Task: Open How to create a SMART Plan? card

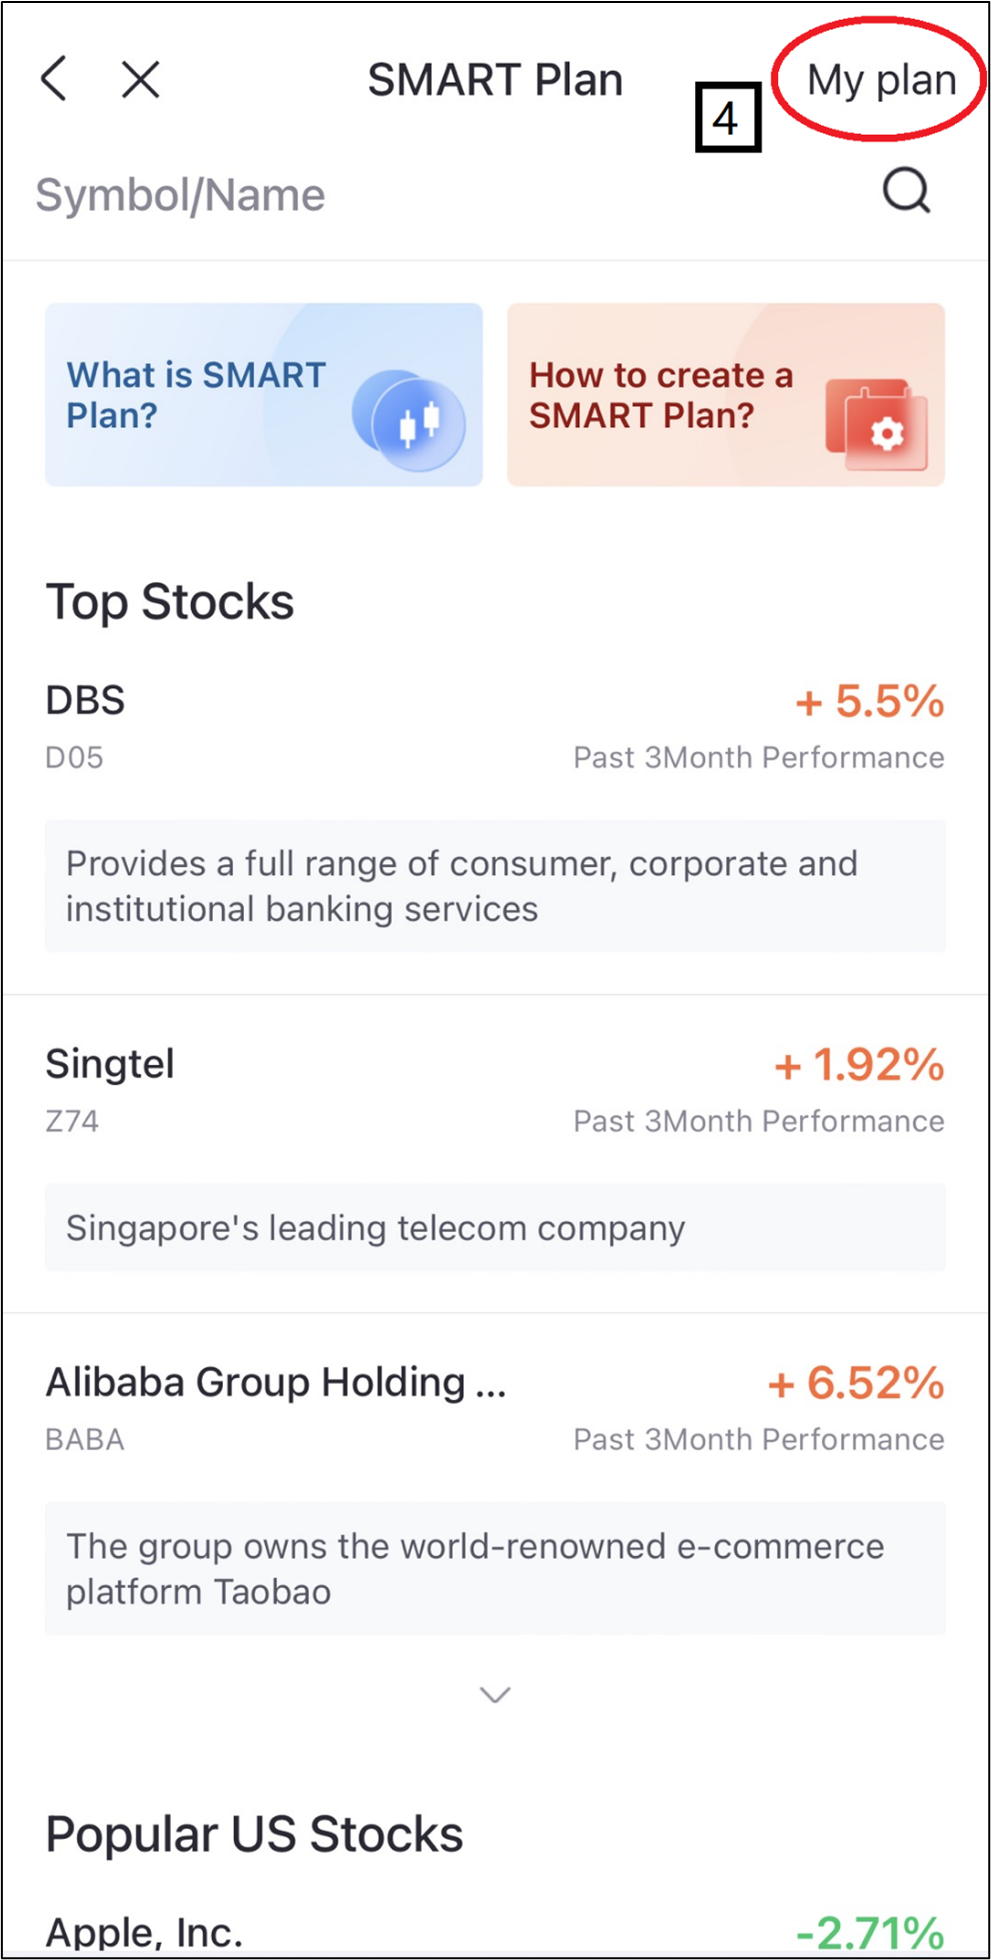Action: pos(726,395)
